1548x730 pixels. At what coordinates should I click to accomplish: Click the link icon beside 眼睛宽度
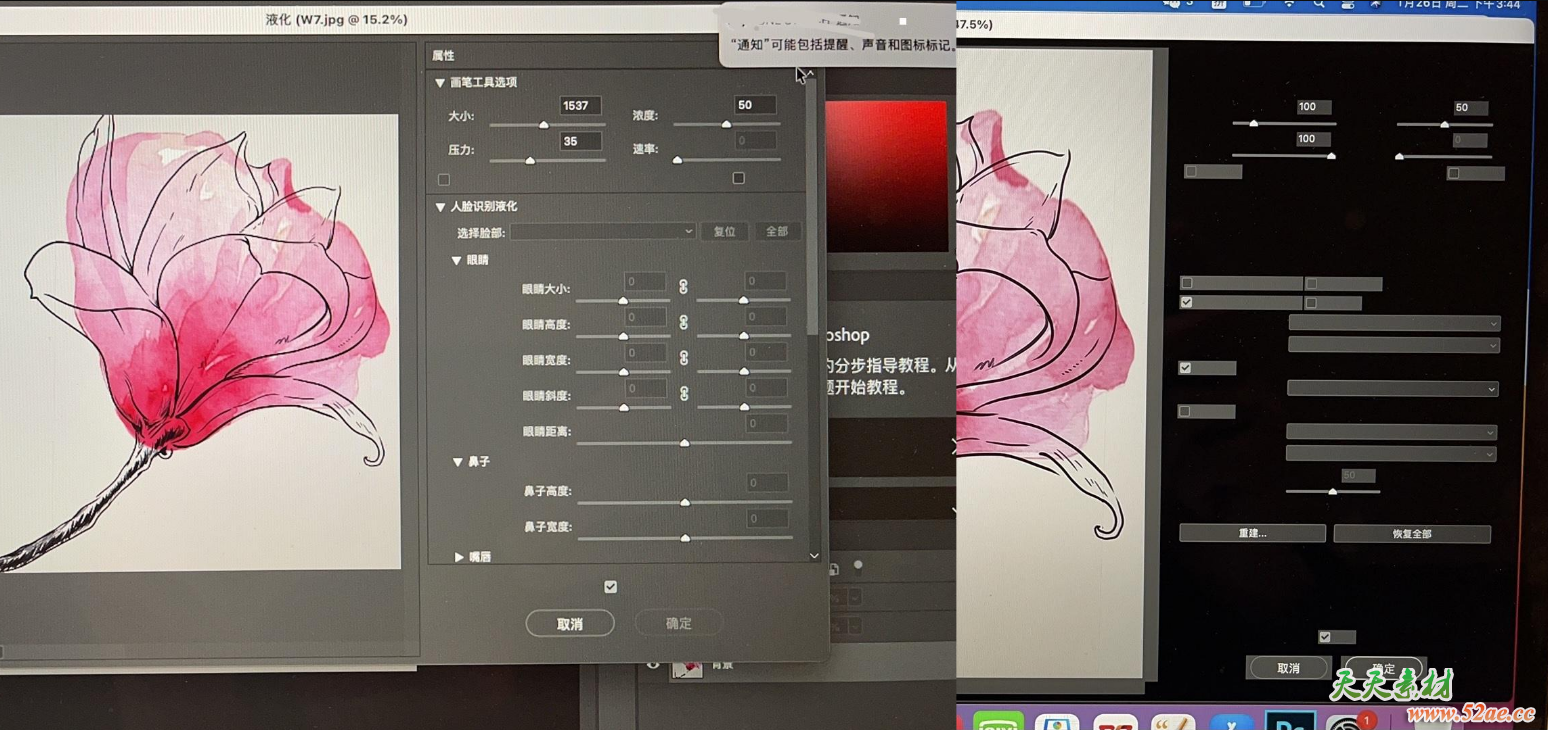[684, 358]
